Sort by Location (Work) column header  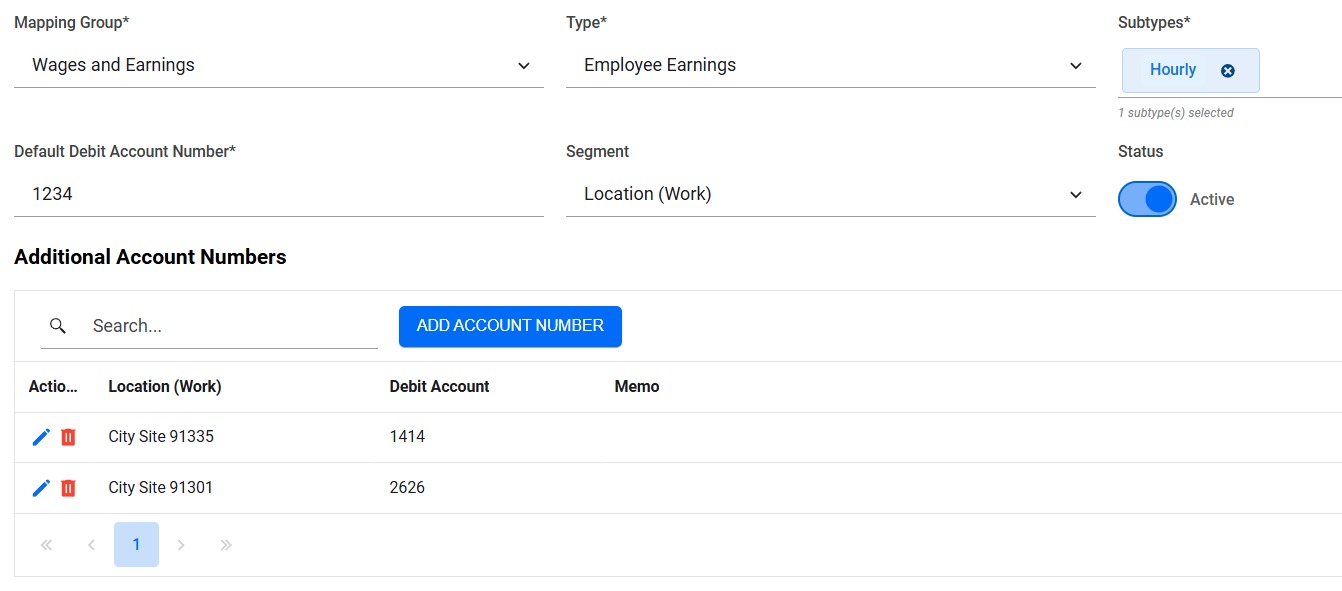click(x=165, y=386)
